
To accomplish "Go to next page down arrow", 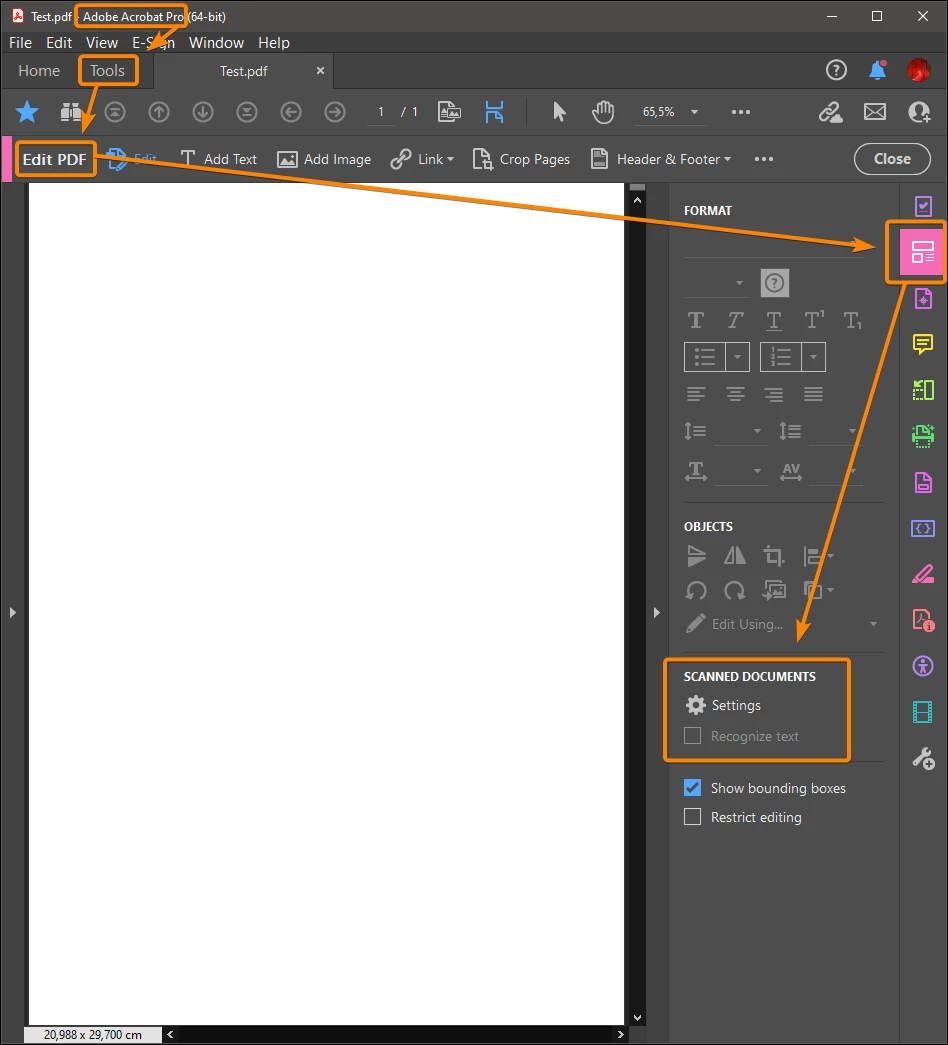I will pyautogui.click(x=203, y=112).
